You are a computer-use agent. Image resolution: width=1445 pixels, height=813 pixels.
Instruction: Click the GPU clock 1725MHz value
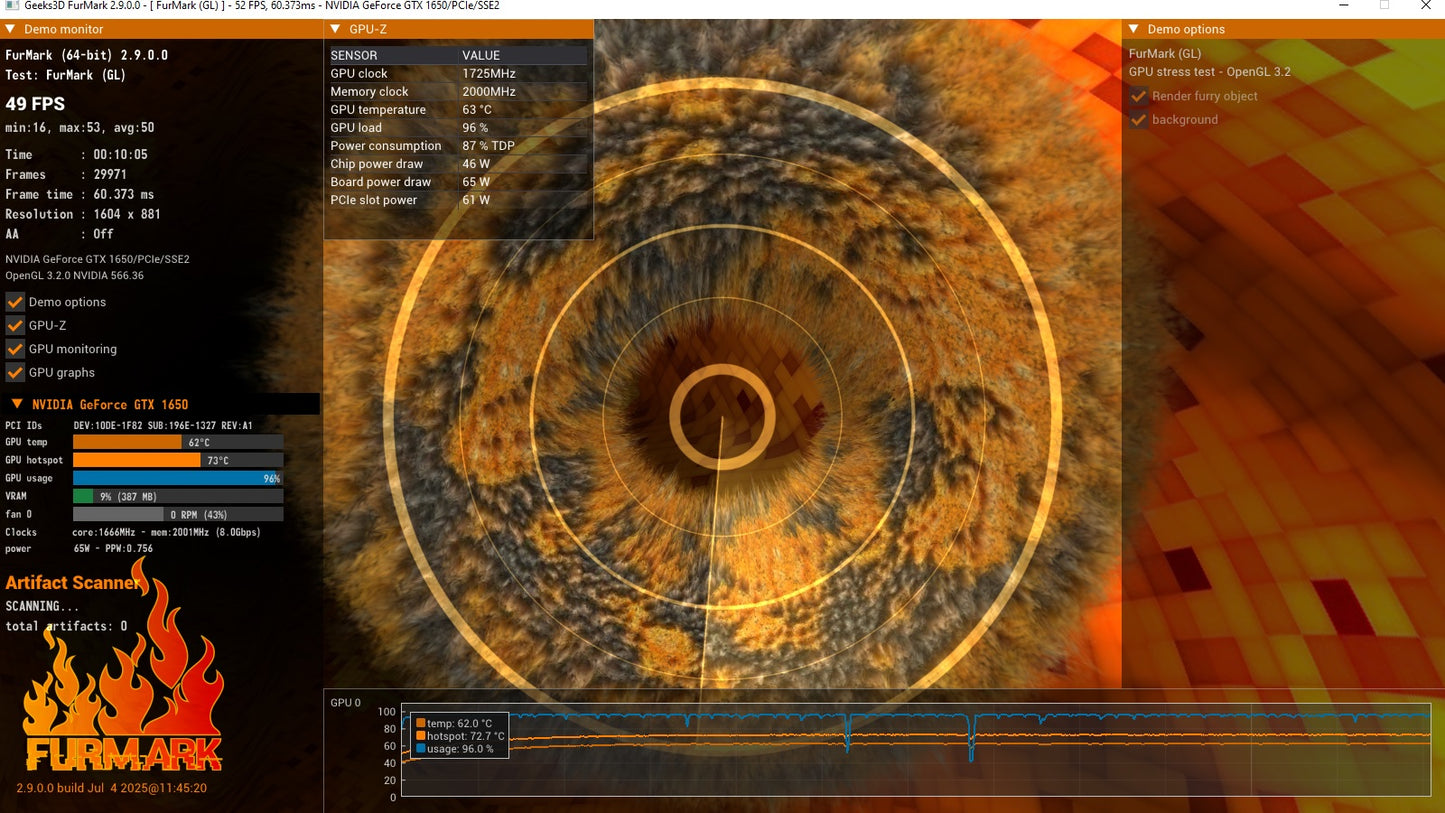pyautogui.click(x=489, y=73)
